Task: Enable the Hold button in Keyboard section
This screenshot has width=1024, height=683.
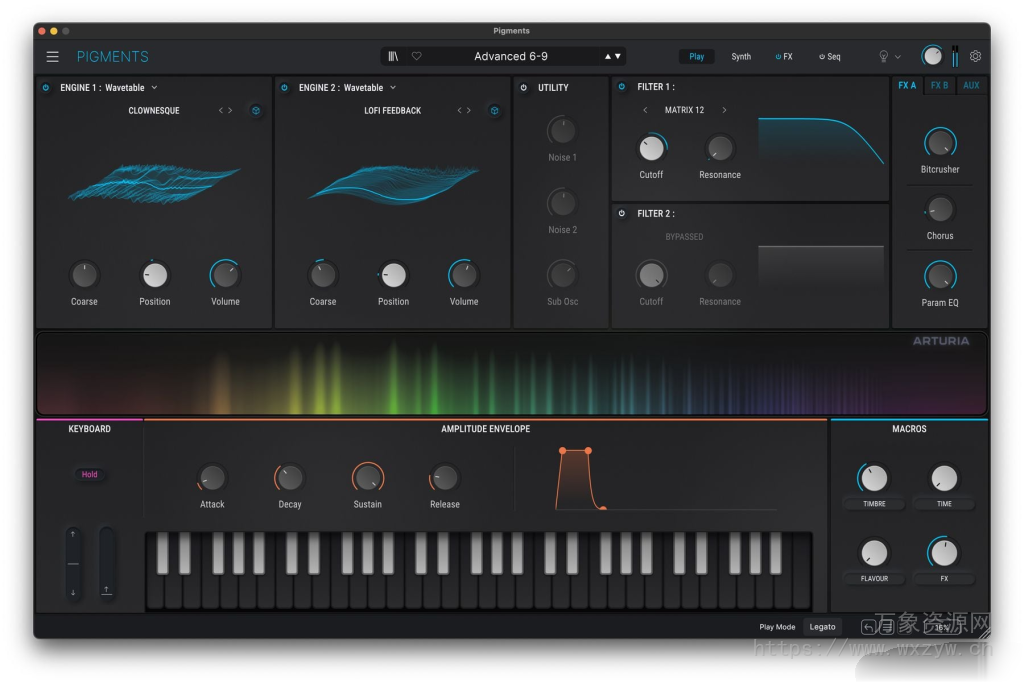Action: (x=90, y=475)
